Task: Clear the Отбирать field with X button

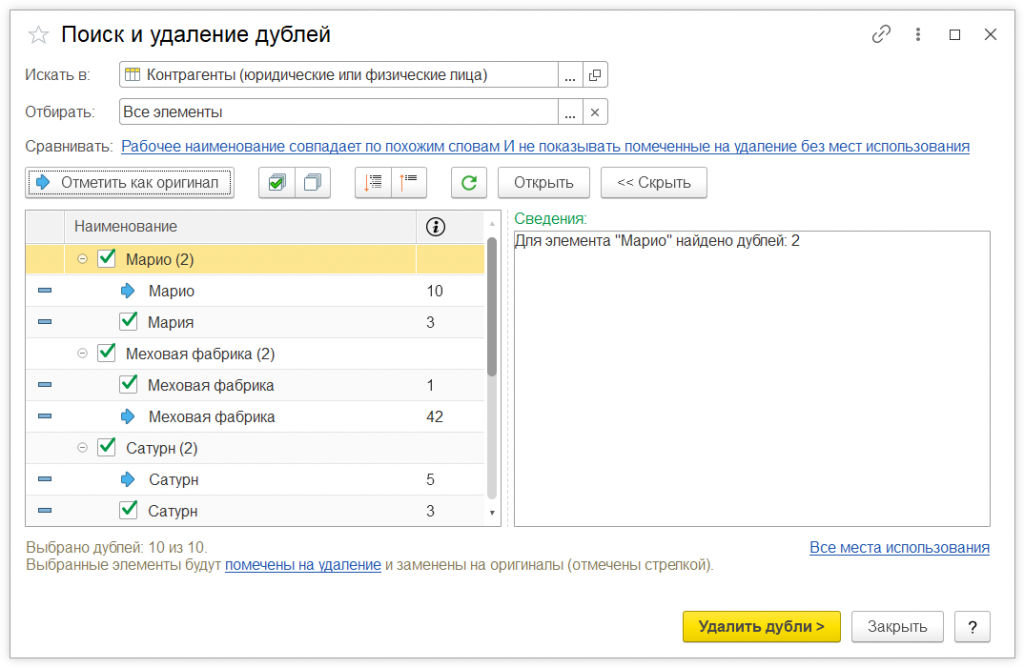Action: [595, 112]
